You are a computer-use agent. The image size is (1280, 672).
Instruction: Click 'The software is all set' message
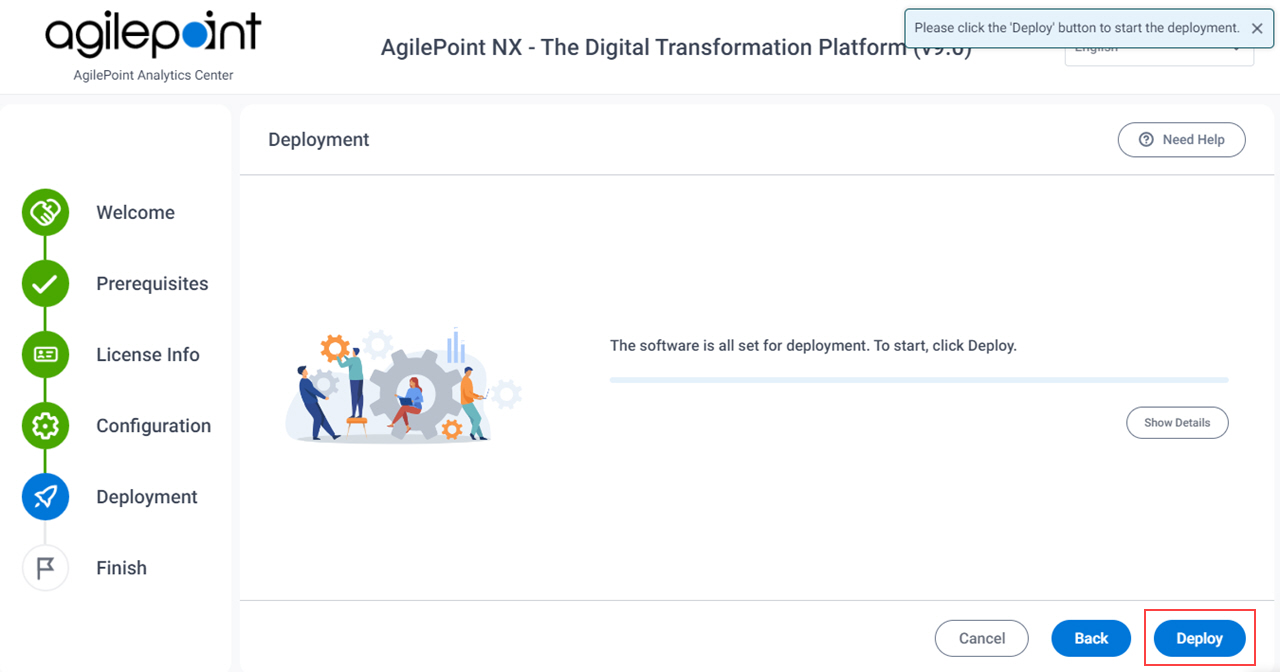coord(813,346)
